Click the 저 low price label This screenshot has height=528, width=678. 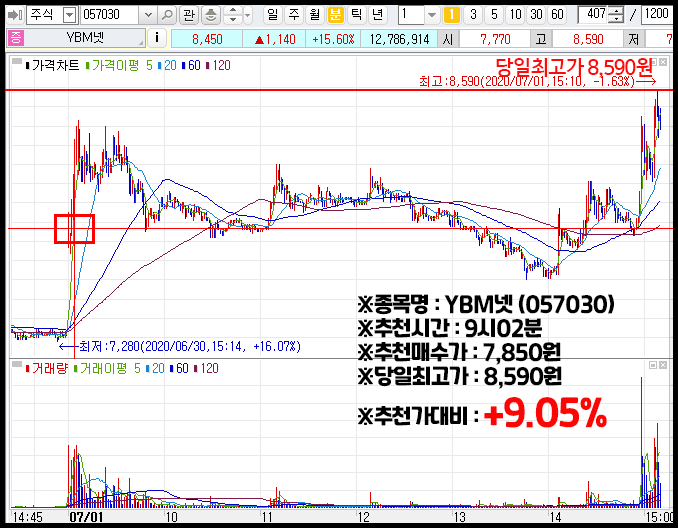634,39
